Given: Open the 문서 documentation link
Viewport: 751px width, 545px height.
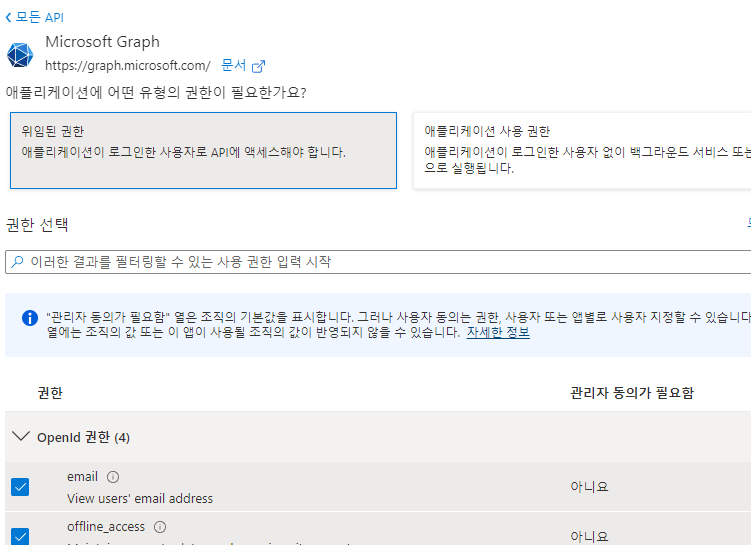Looking at the screenshot, I should (x=234, y=65).
